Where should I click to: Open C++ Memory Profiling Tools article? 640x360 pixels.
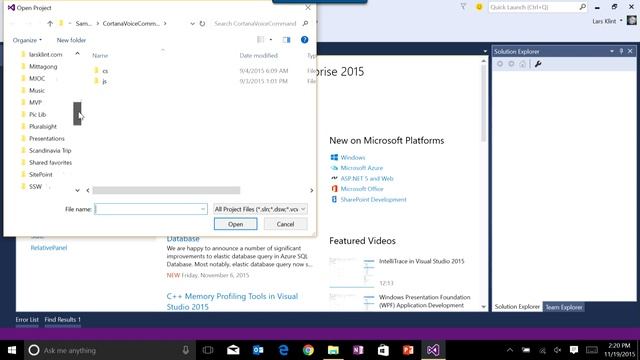[232, 302]
